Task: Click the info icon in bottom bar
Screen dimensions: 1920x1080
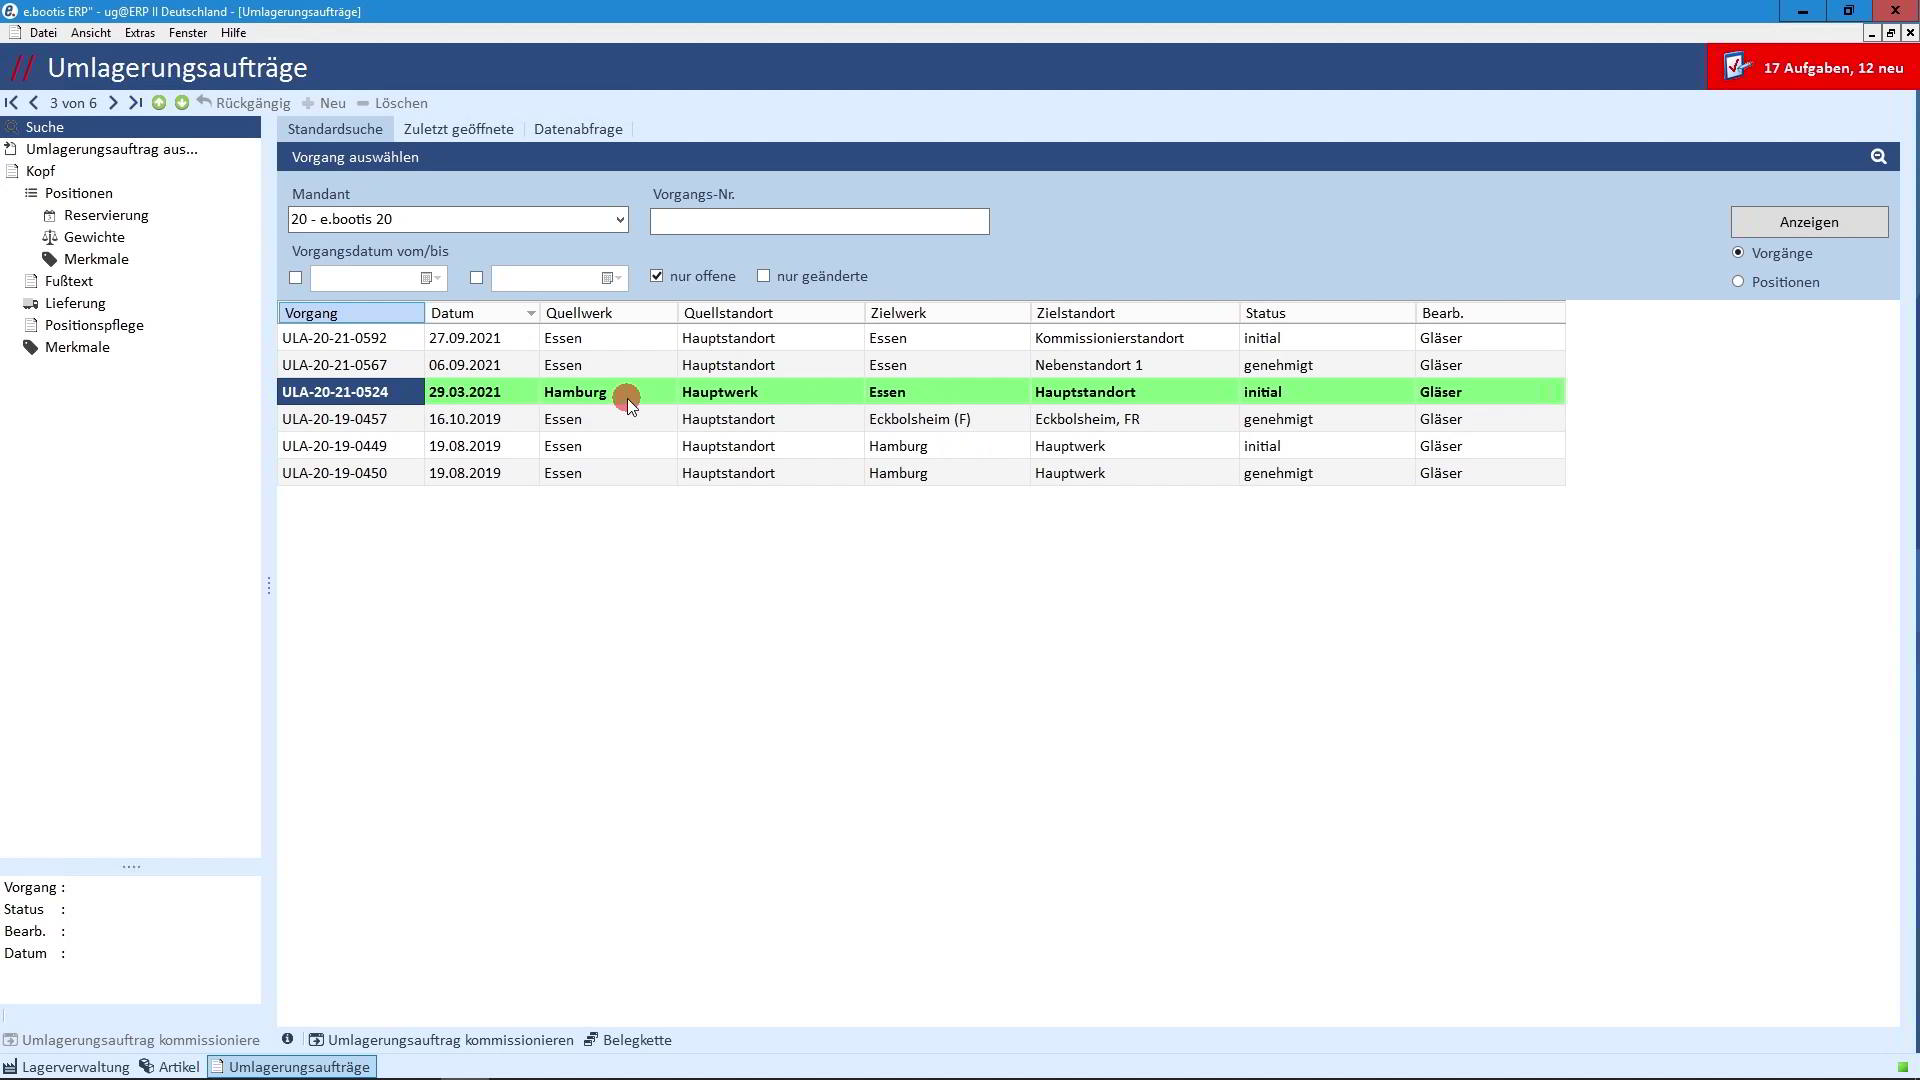Action: point(287,1039)
